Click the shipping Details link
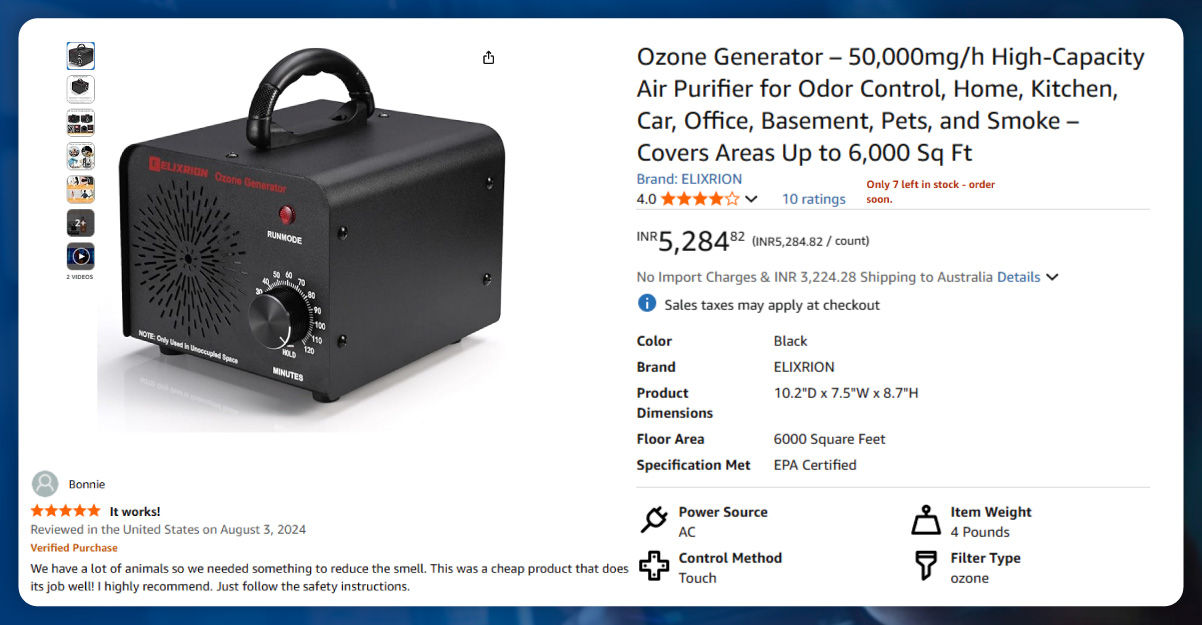1202x625 pixels. click(x=1018, y=277)
